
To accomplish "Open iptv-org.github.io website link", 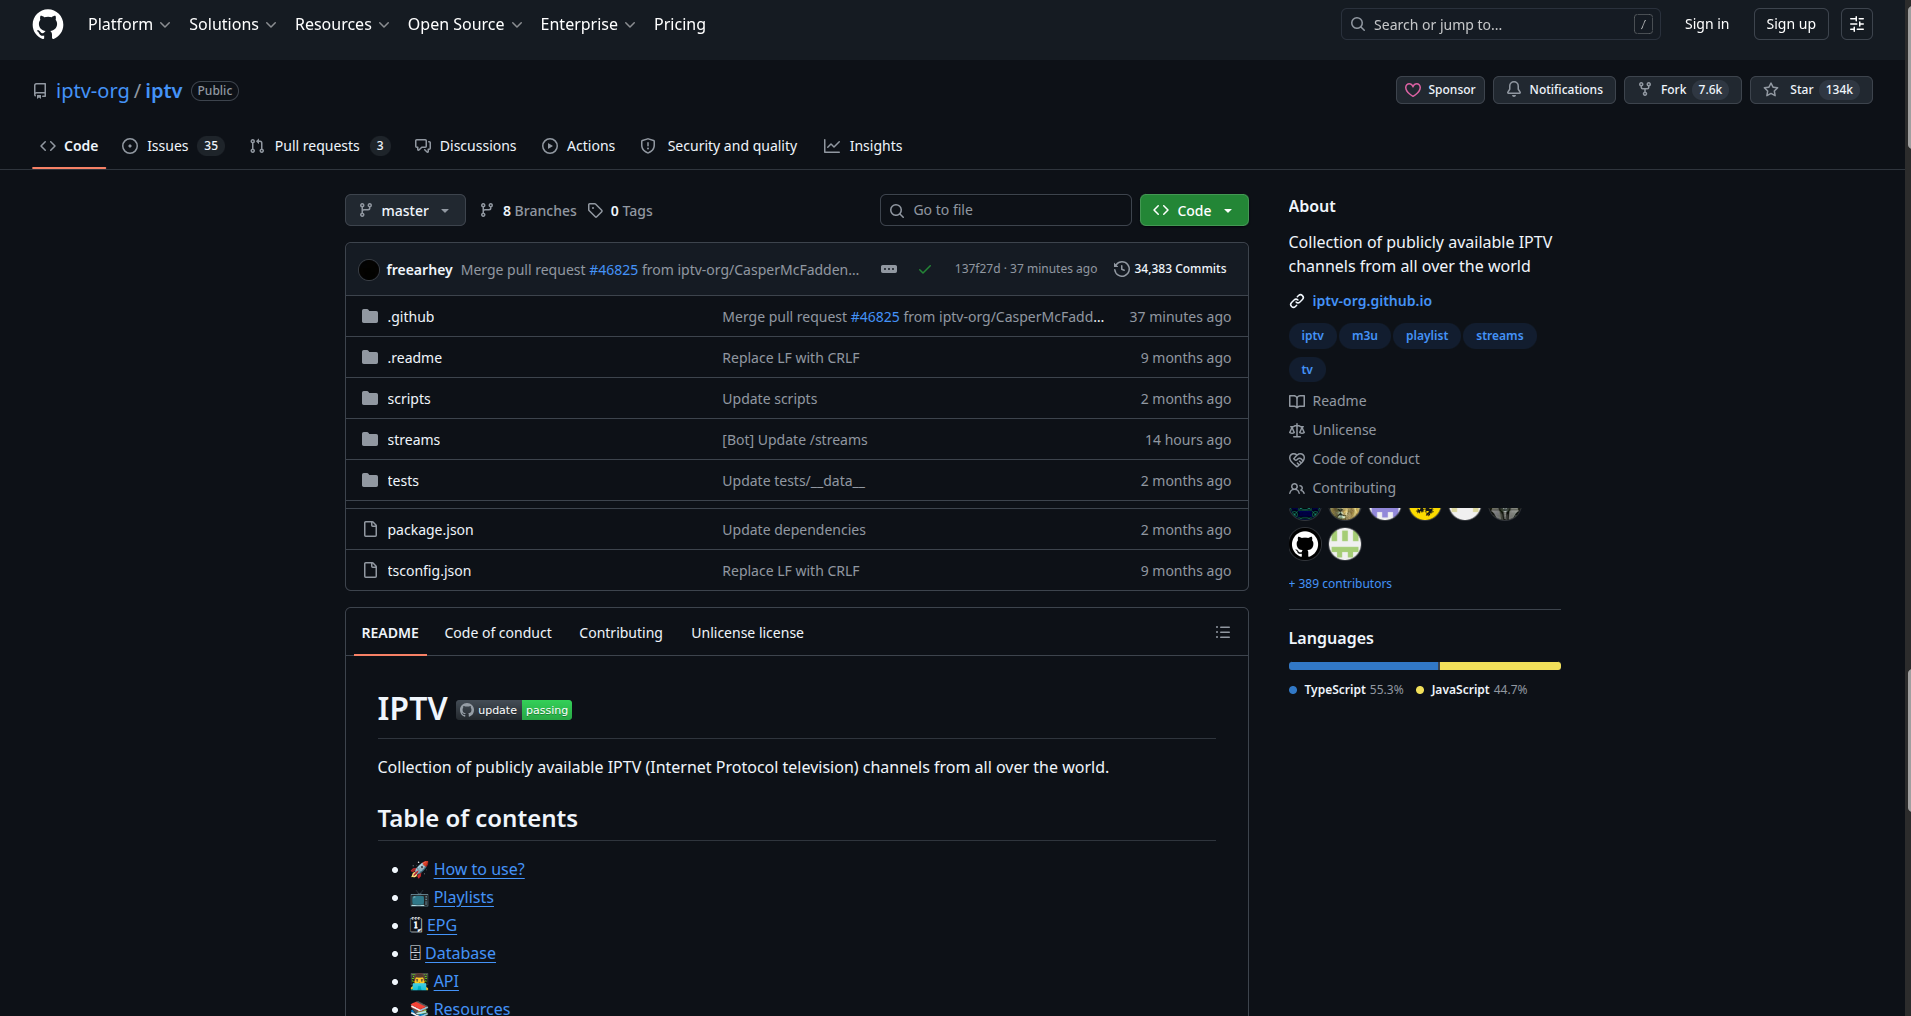I will 1371,301.
